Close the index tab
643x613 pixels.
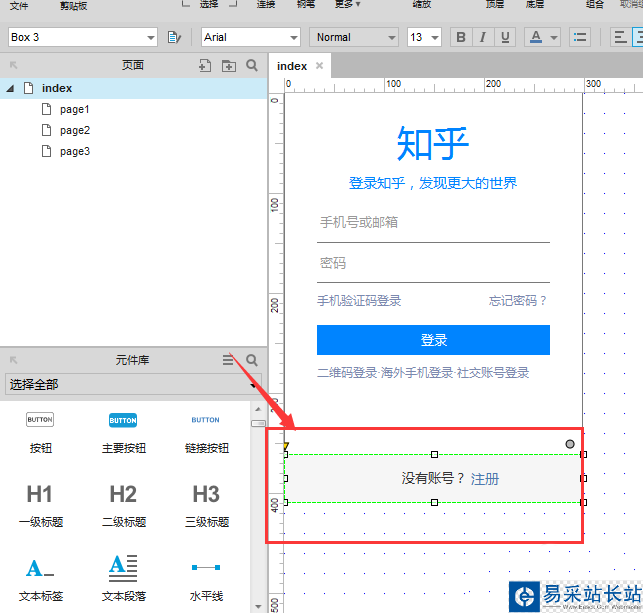319,66
